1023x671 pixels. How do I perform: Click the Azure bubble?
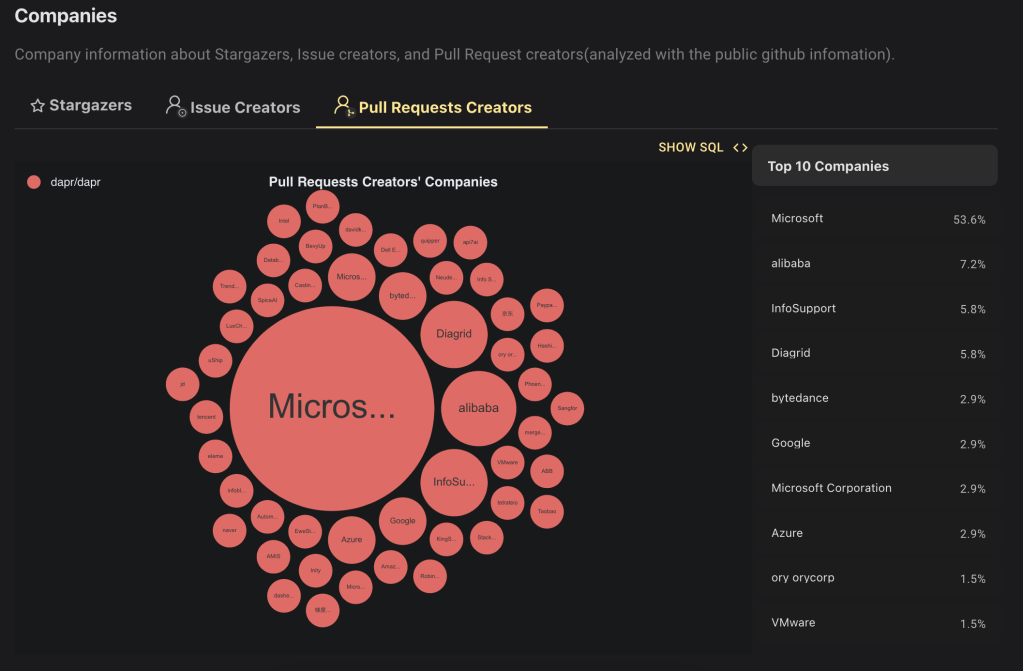[x=352, y=539]
